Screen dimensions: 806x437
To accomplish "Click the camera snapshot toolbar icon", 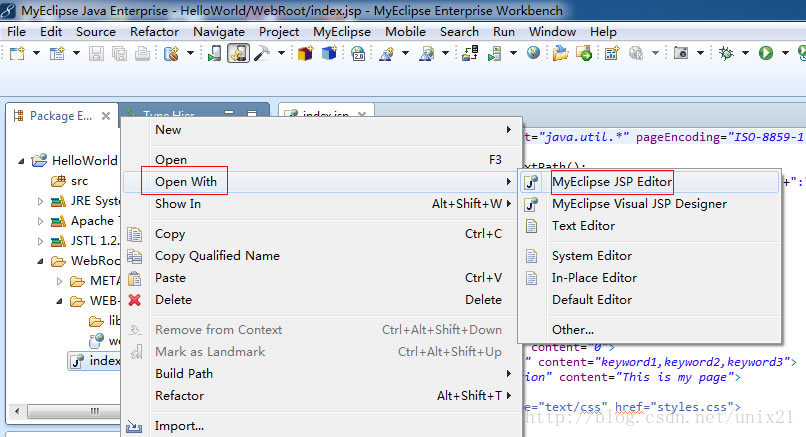I will (x=681, y=53).
